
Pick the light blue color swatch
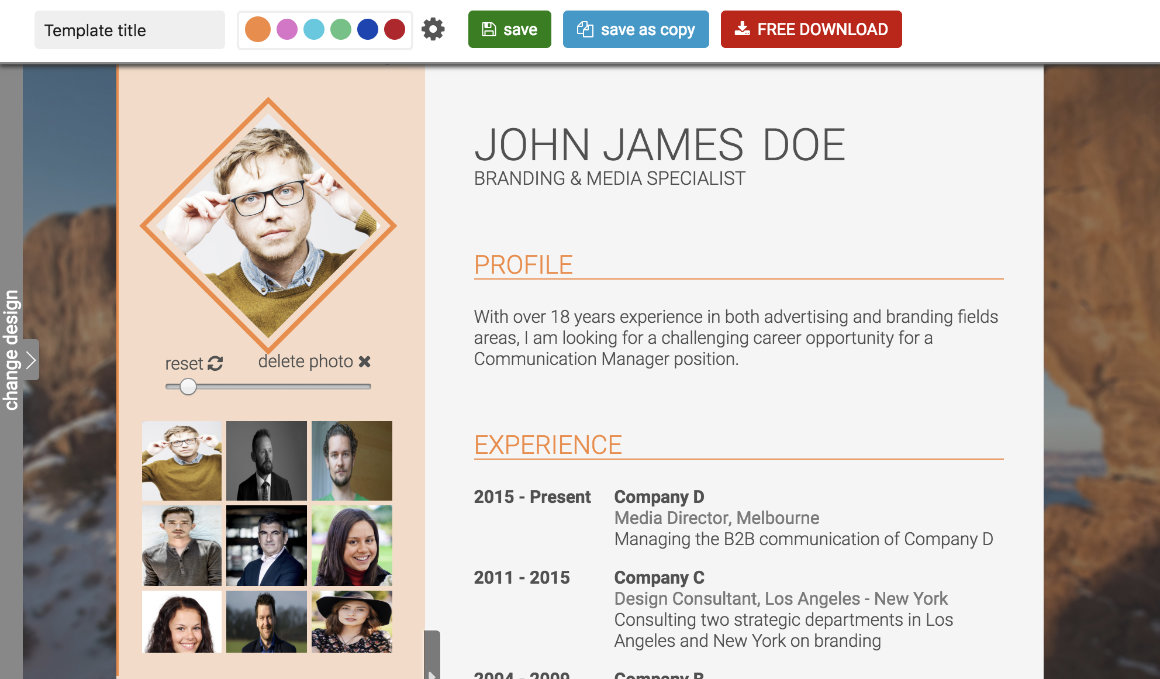pyautogui.click(x=314, y=30)
